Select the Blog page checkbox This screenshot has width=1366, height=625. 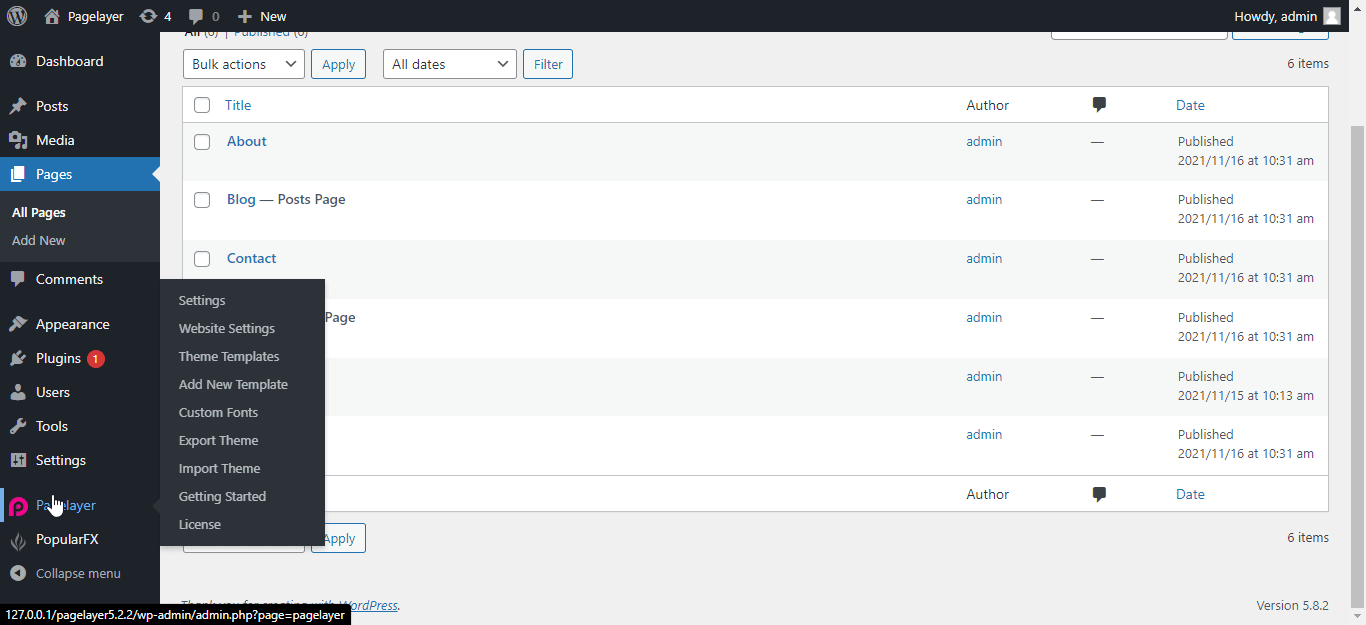[x=202, y=200]
